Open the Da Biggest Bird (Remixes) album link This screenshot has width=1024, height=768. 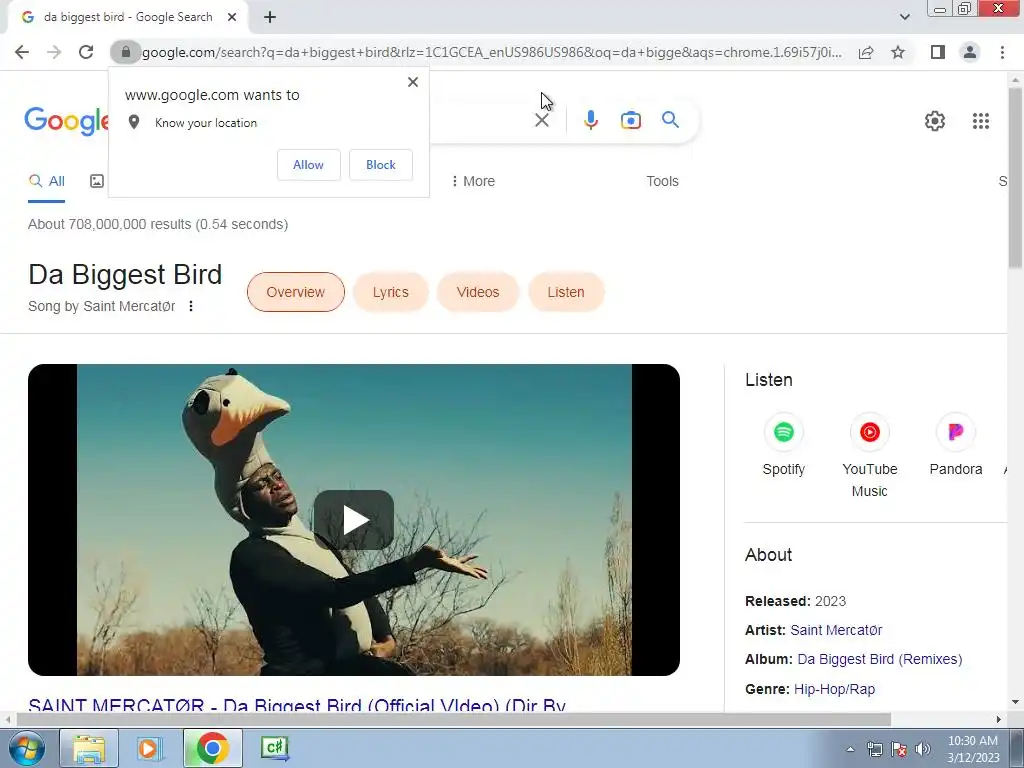pyautogui.click(x=880, y=660)
